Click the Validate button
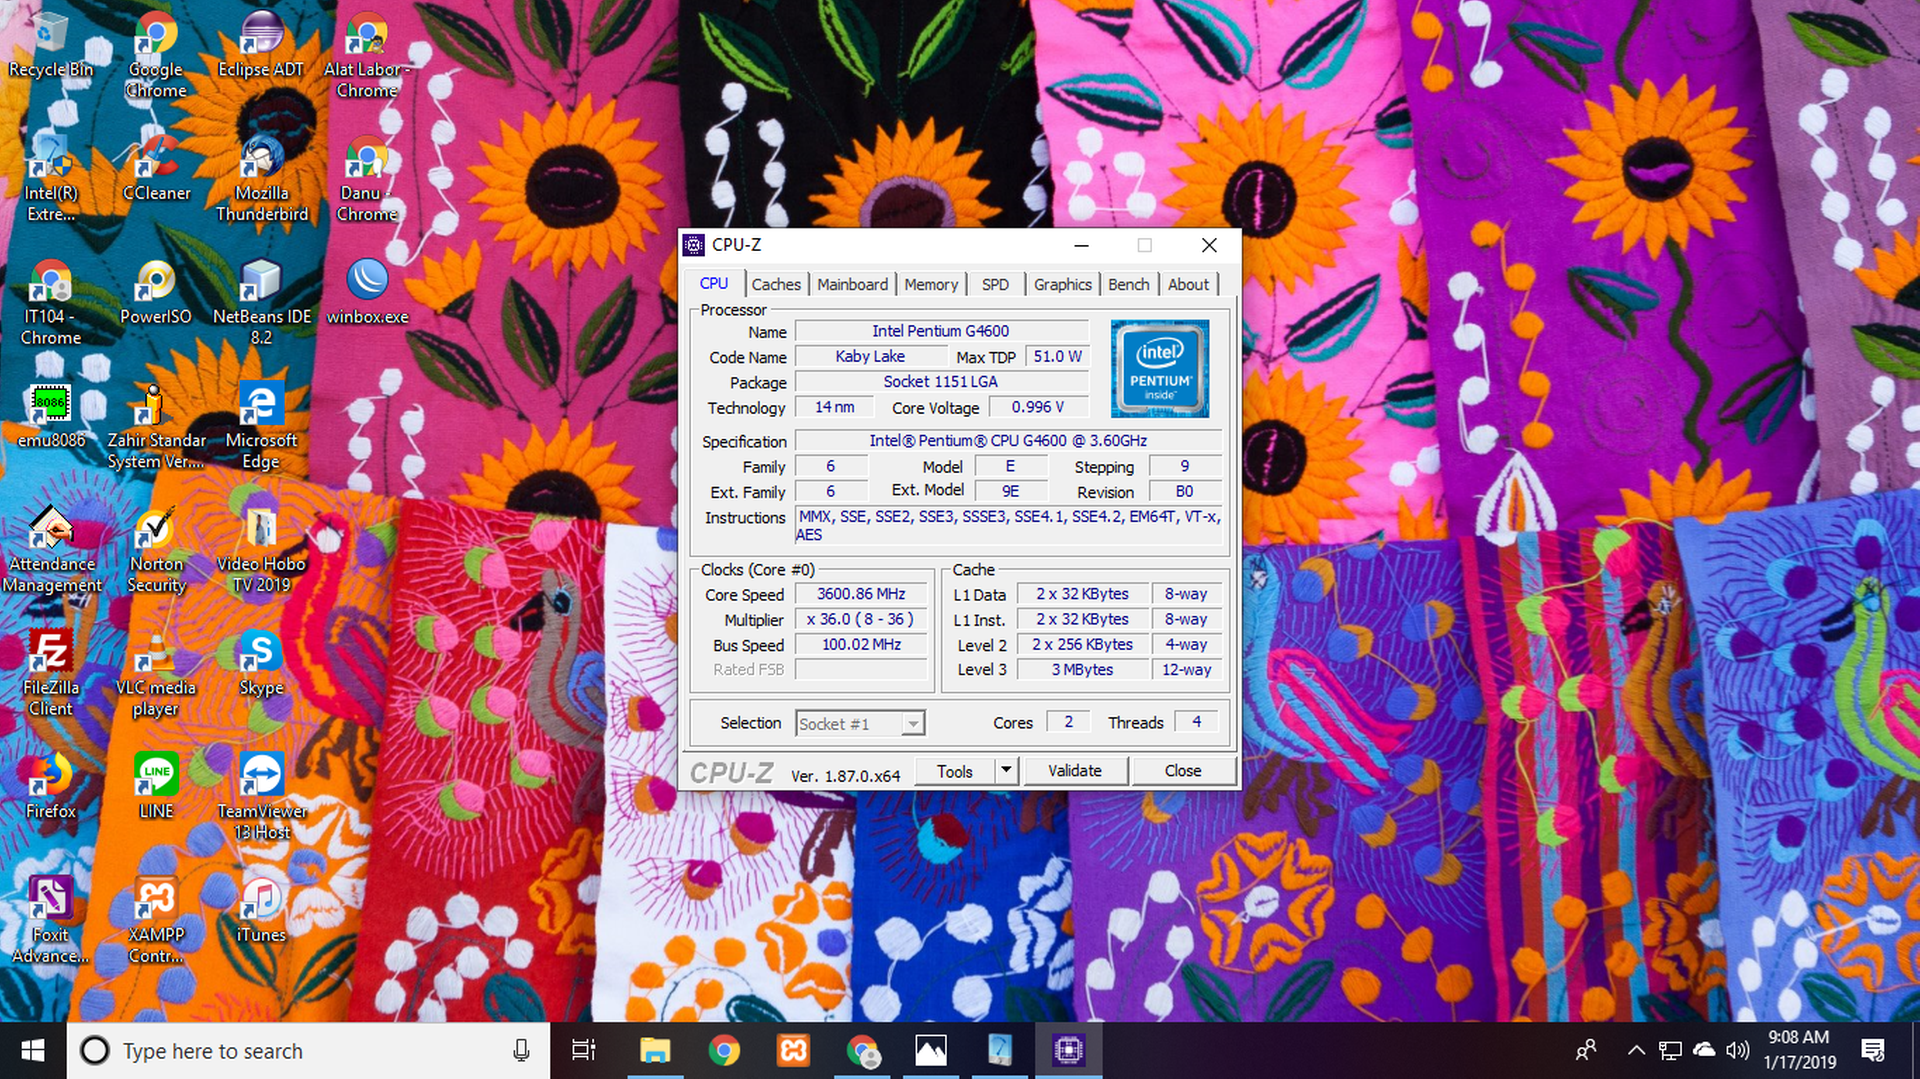Image resolution: width=1920 pixels, height=1079 pixels. tap(1075, 771)
